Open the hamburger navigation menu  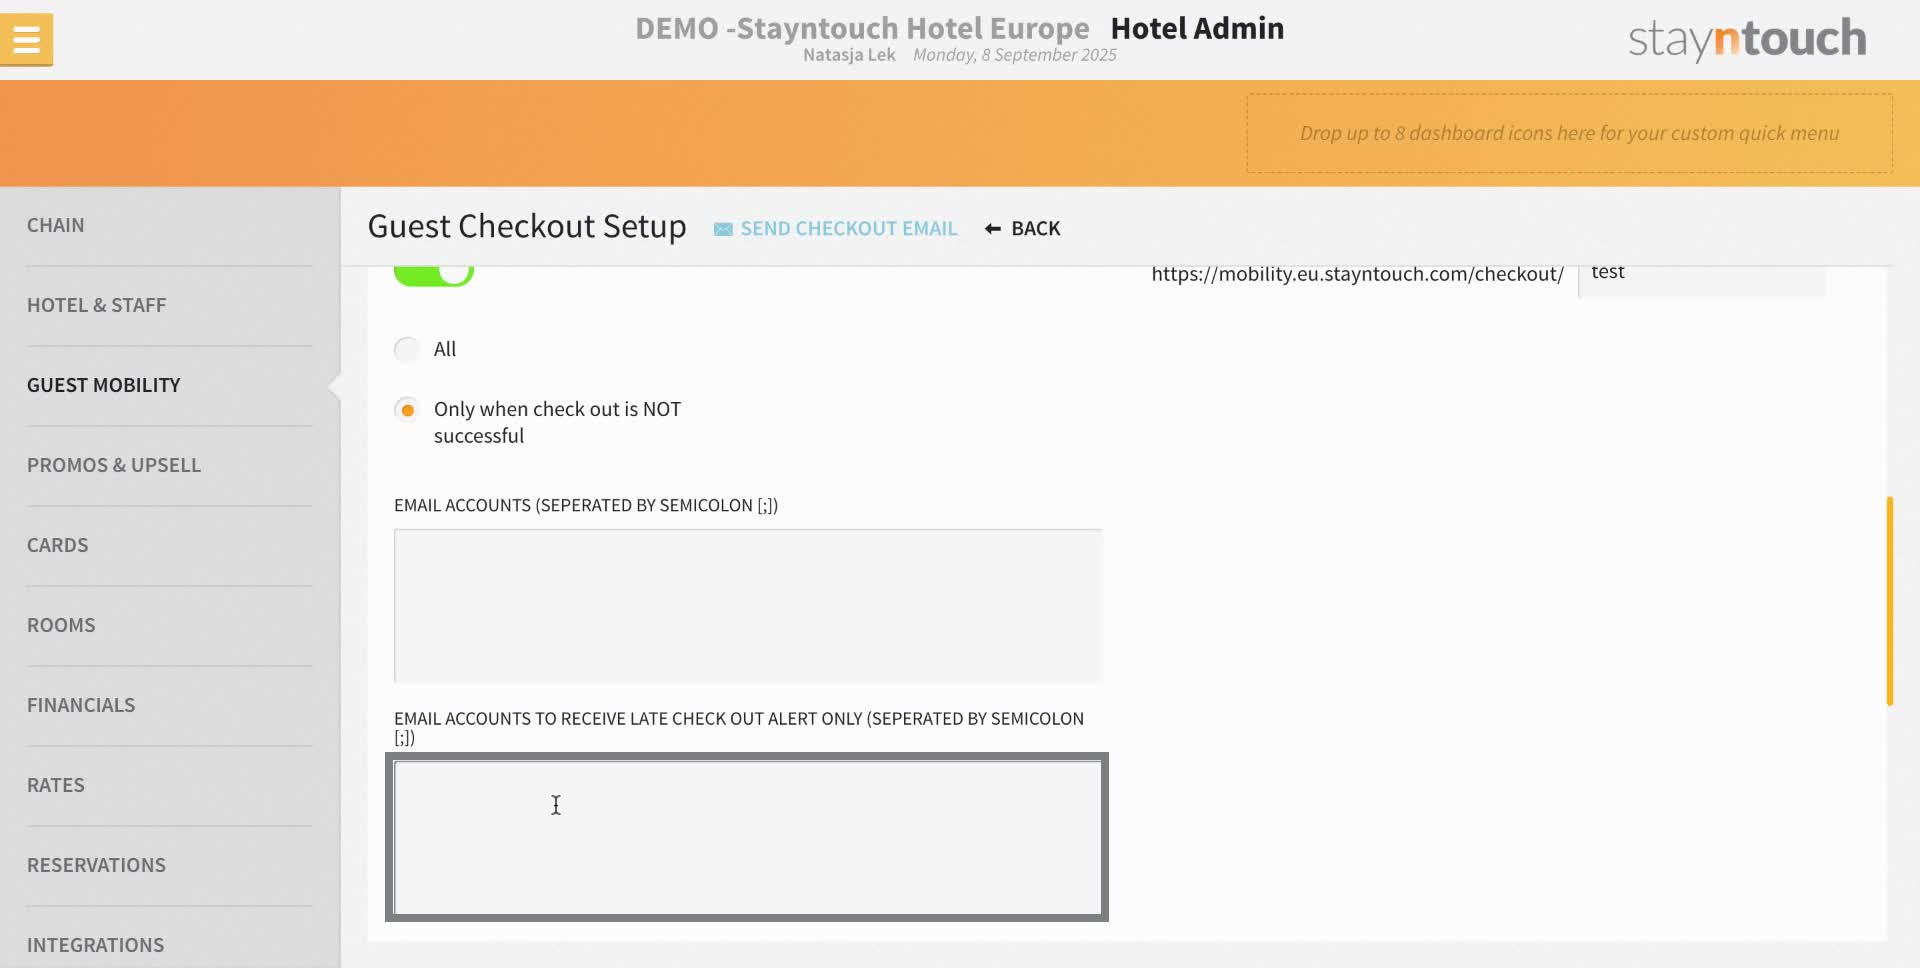(x=27, y=38)
